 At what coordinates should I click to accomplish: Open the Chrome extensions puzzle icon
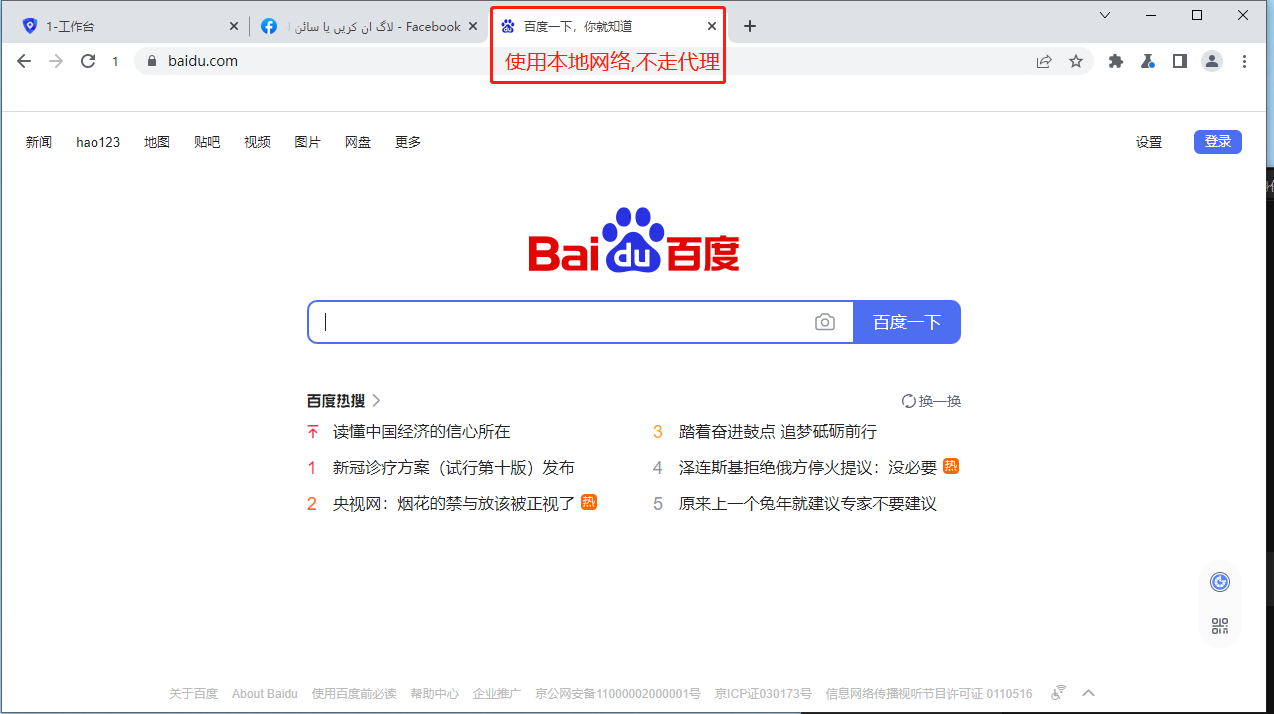1116,61
